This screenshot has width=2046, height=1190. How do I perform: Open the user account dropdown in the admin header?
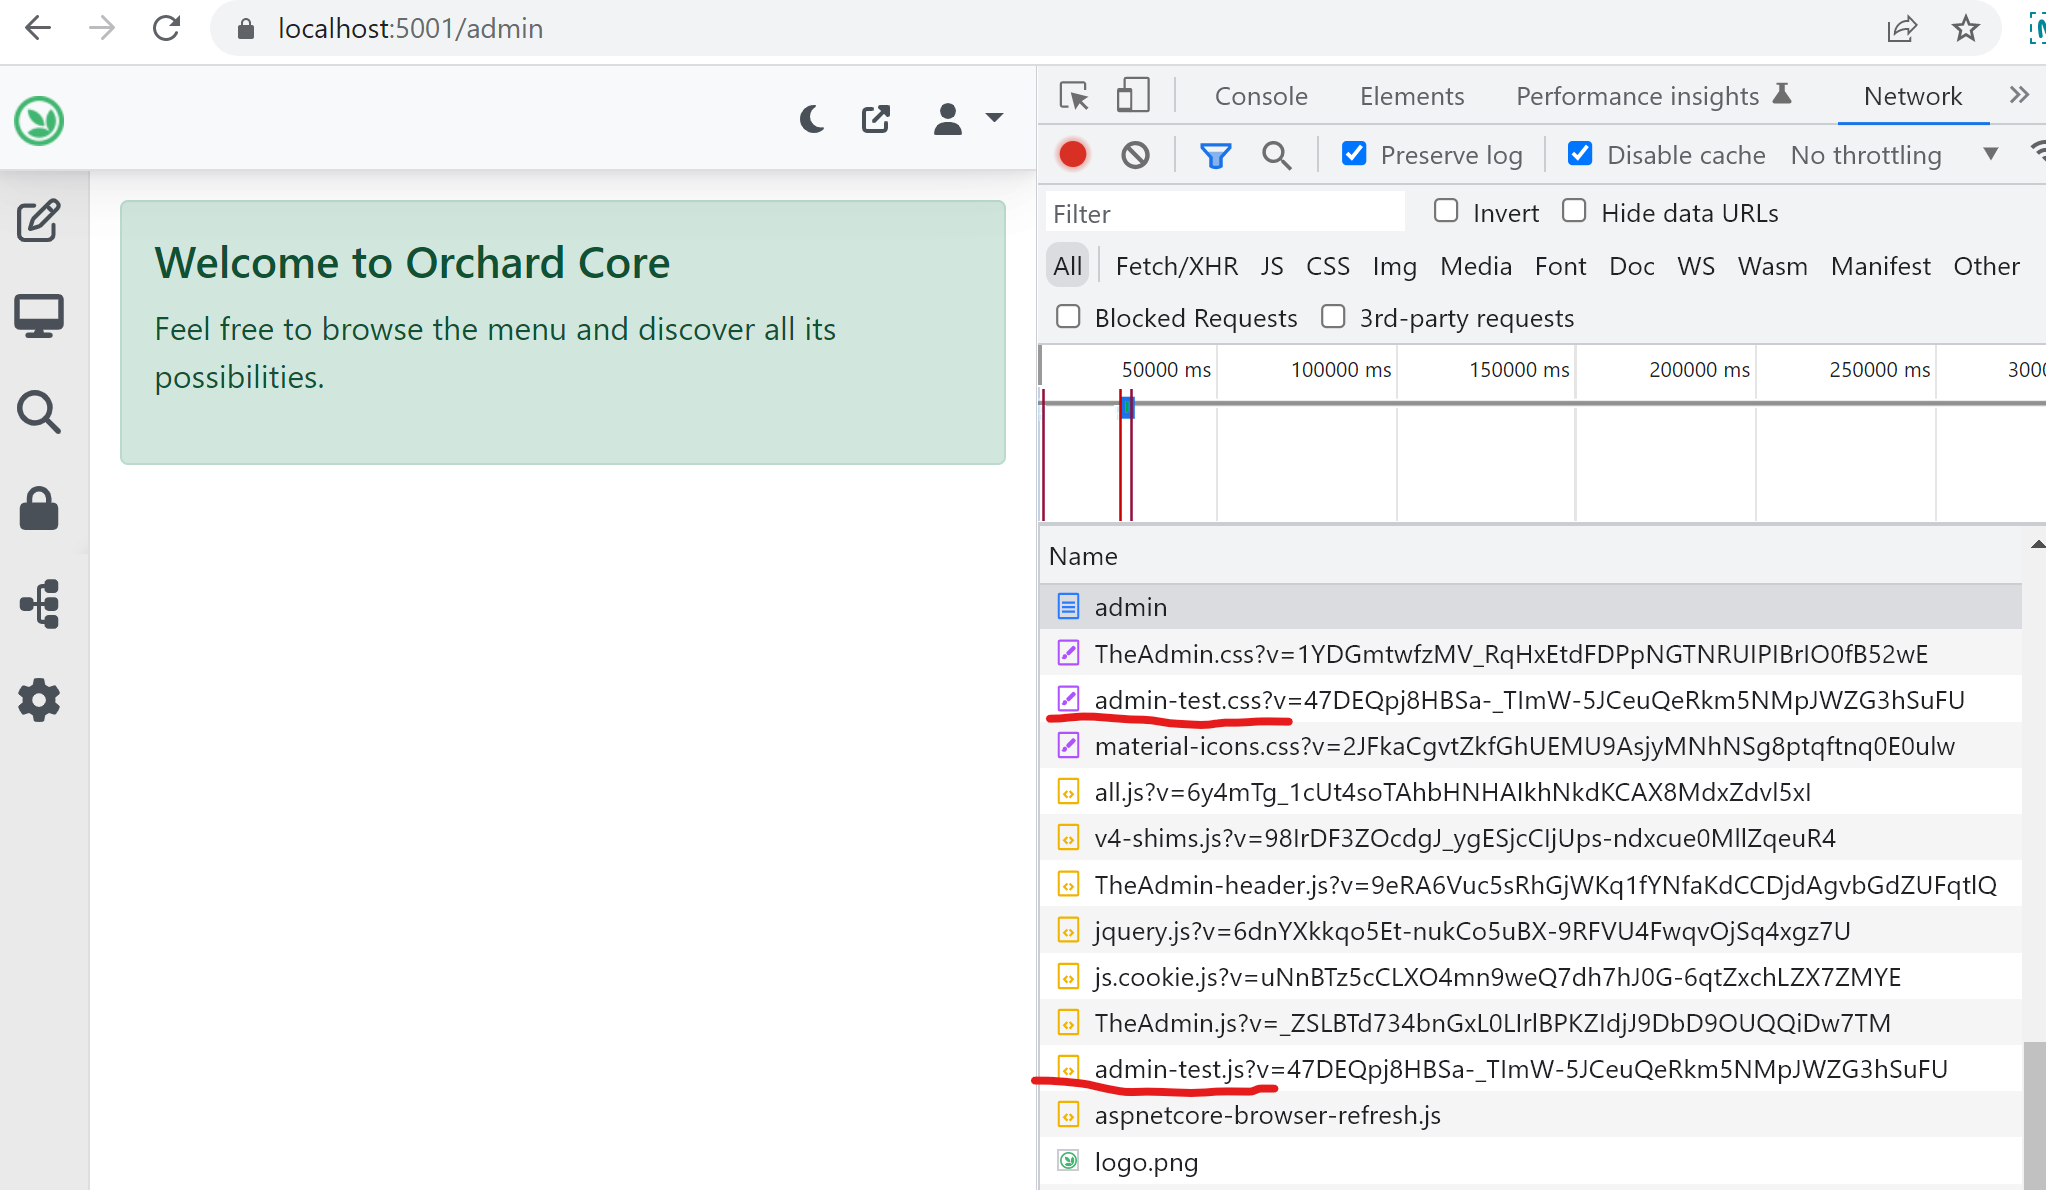tap(968, 118)
